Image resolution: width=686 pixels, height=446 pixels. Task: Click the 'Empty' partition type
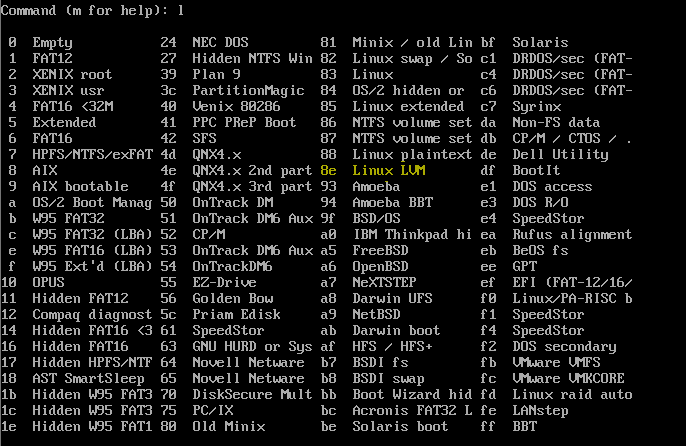(x=52, y=43)
